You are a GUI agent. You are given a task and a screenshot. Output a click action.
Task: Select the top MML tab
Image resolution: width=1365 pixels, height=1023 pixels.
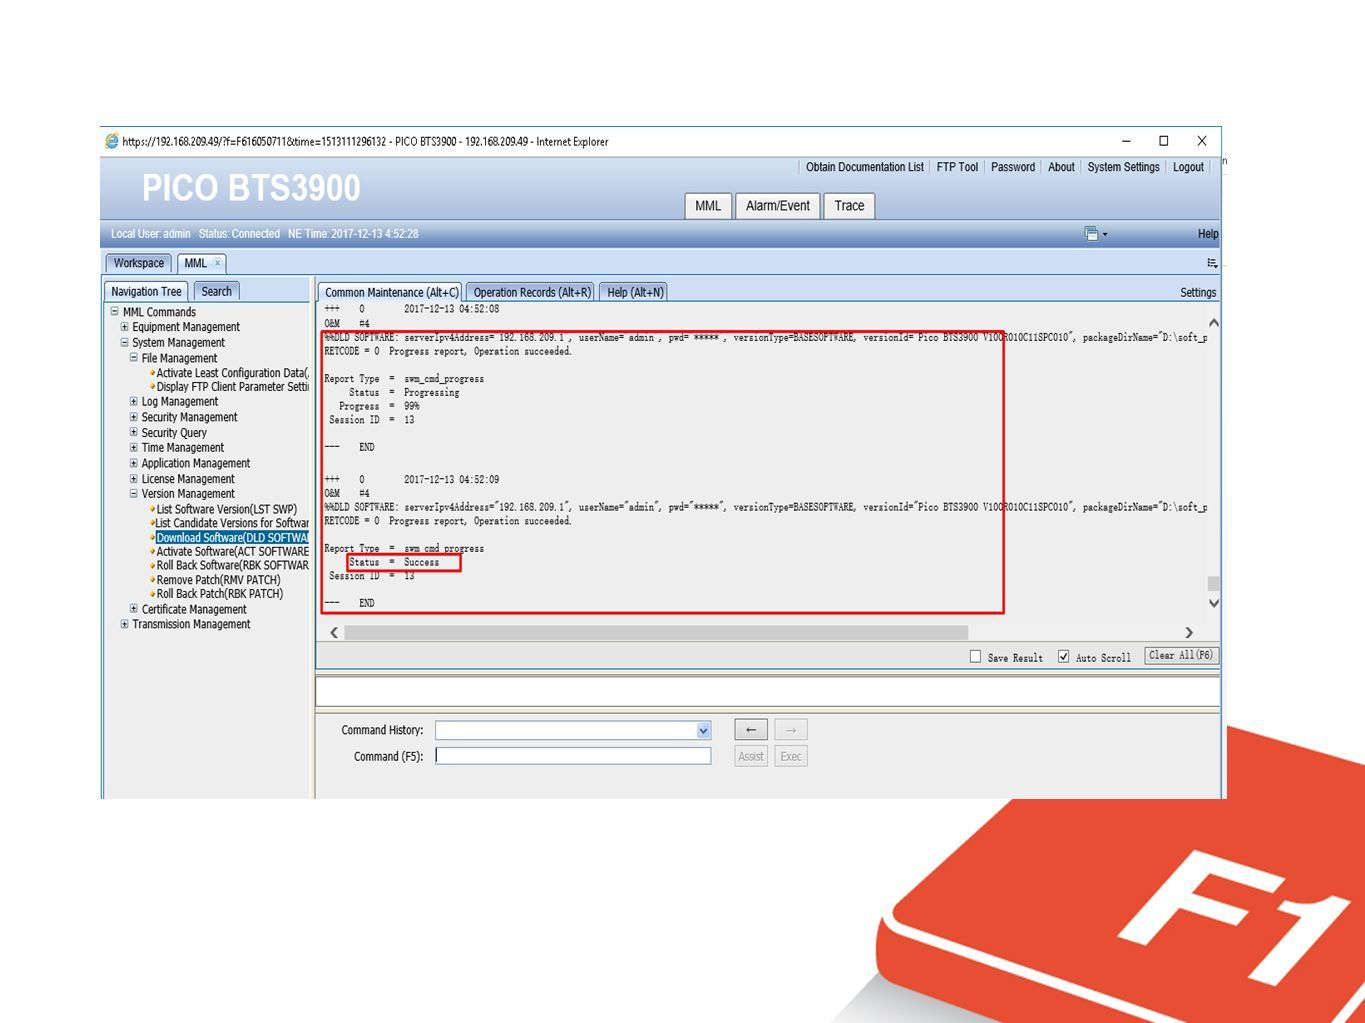tap(708, 206)
